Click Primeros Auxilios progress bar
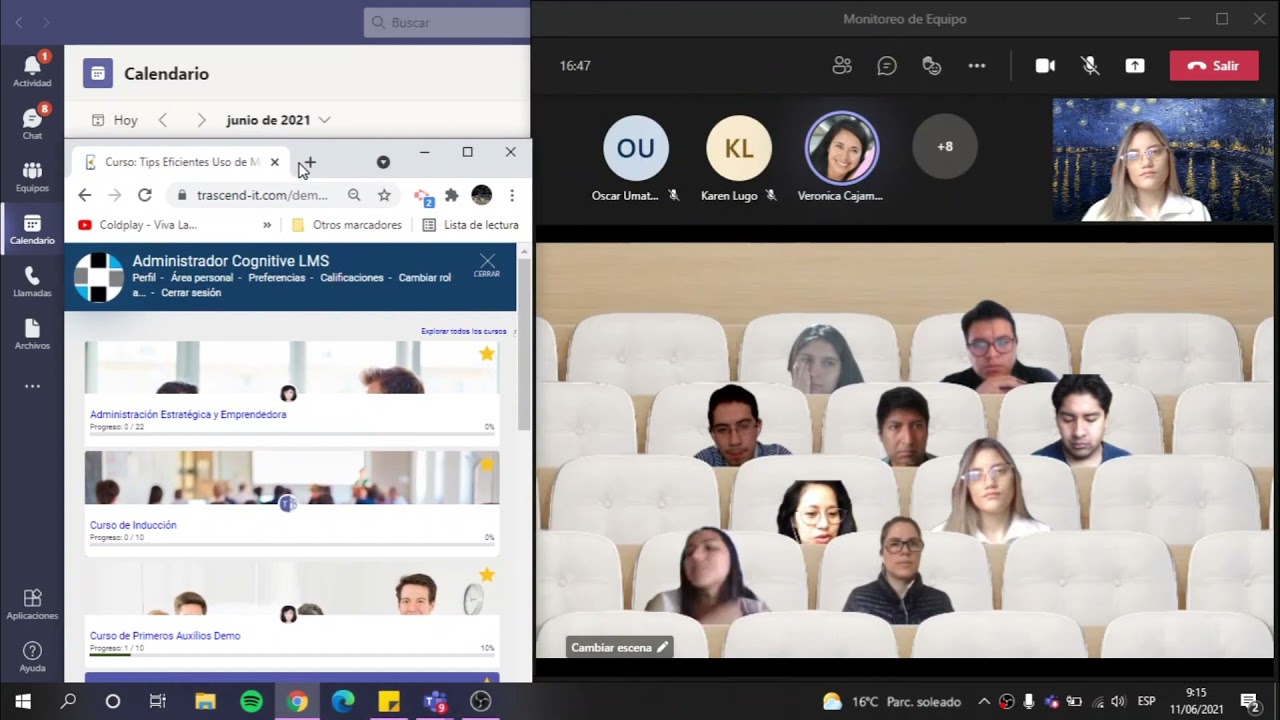The height and width of the screenshot is (720, 1280). [x=292, y=654]
